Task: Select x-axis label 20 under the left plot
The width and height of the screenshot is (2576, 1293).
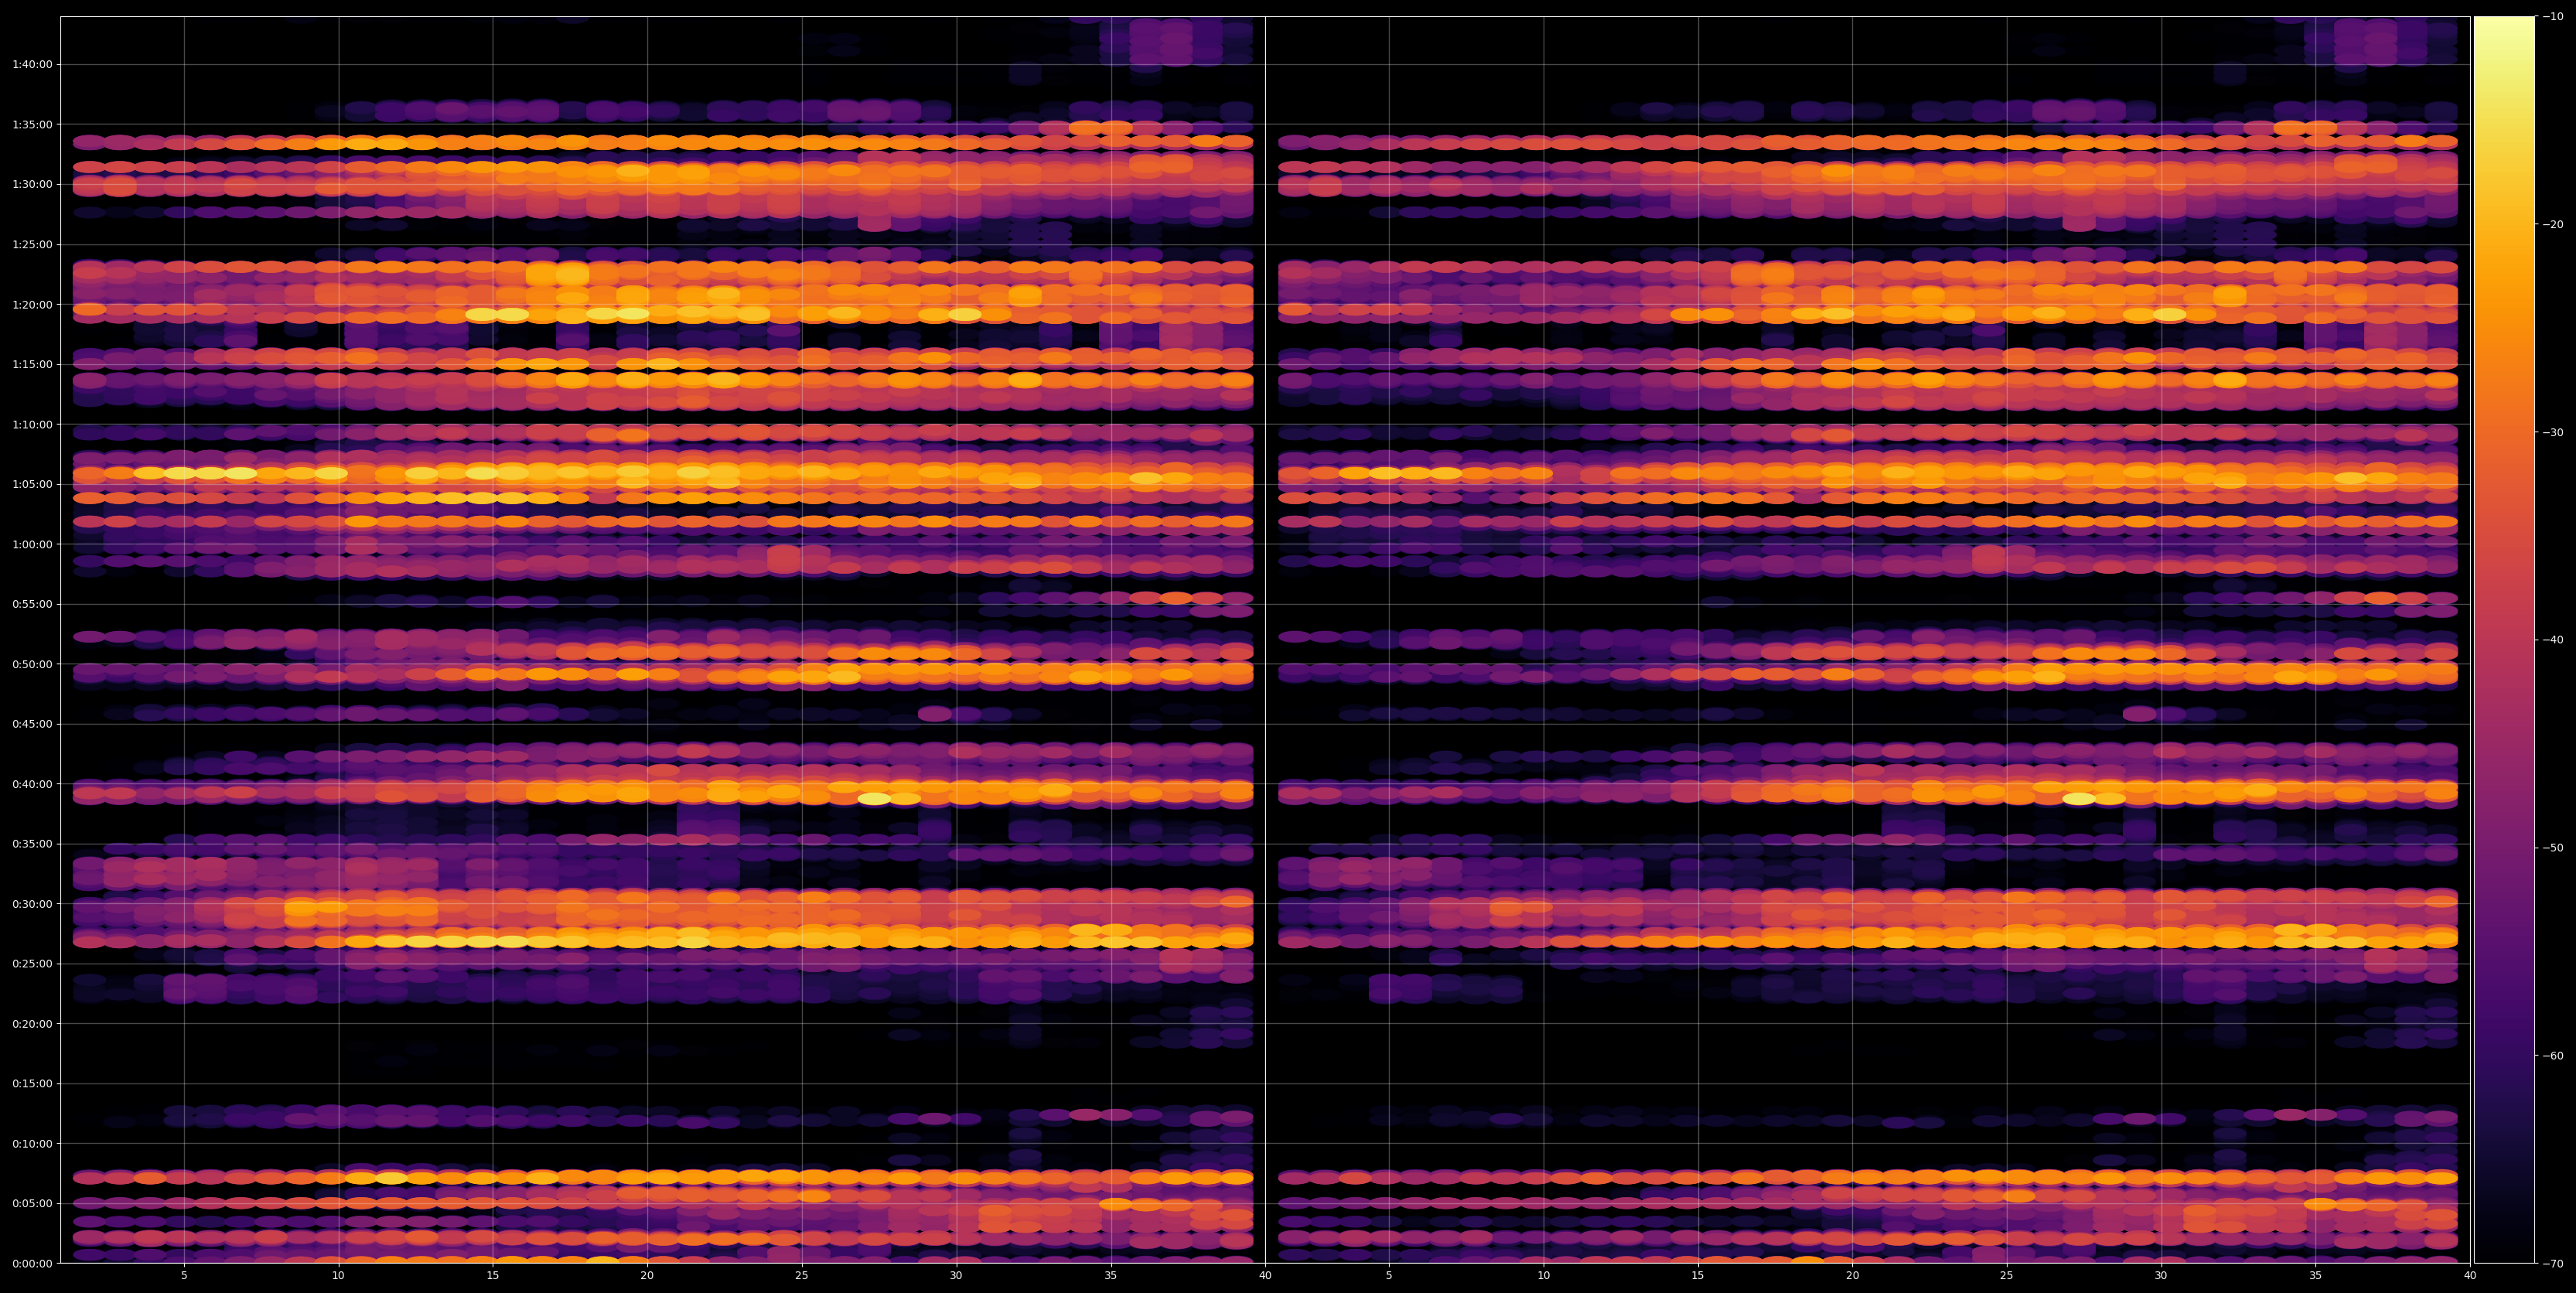Action: tap(647, 1276)
